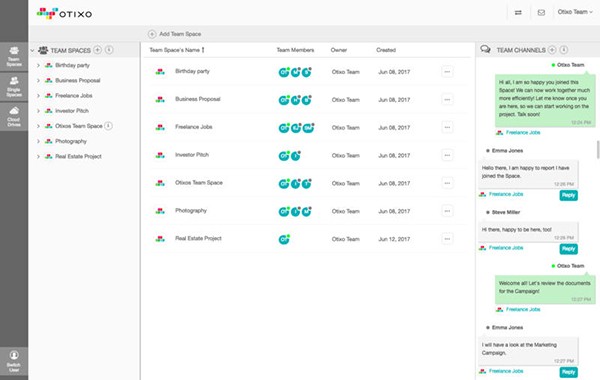Viewport: 600px width, 380px height.
Task: Click plus icon next to Team Channels
Action: [552, 50]
